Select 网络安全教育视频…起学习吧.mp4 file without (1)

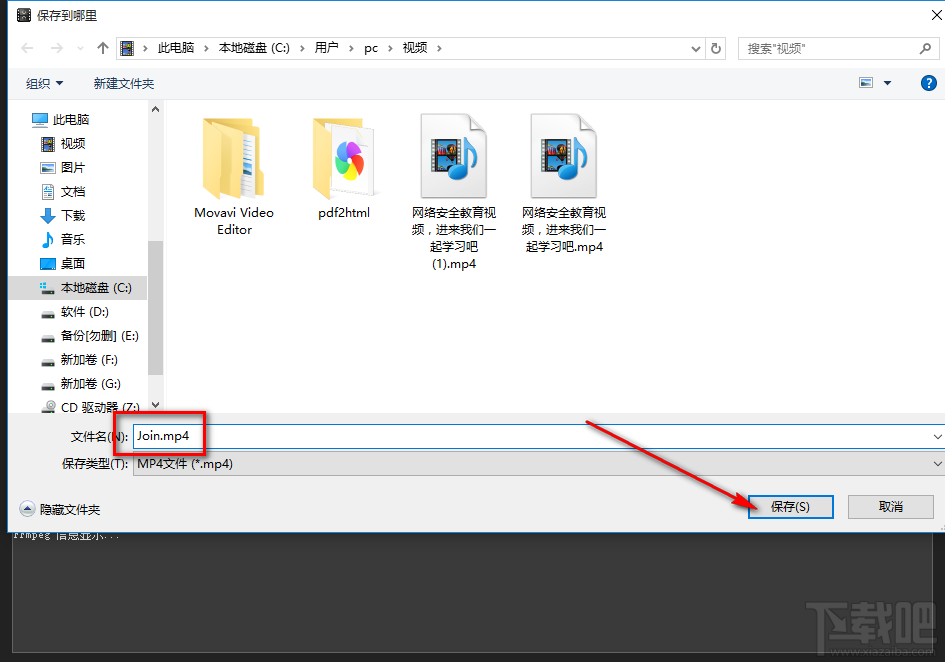564,184
